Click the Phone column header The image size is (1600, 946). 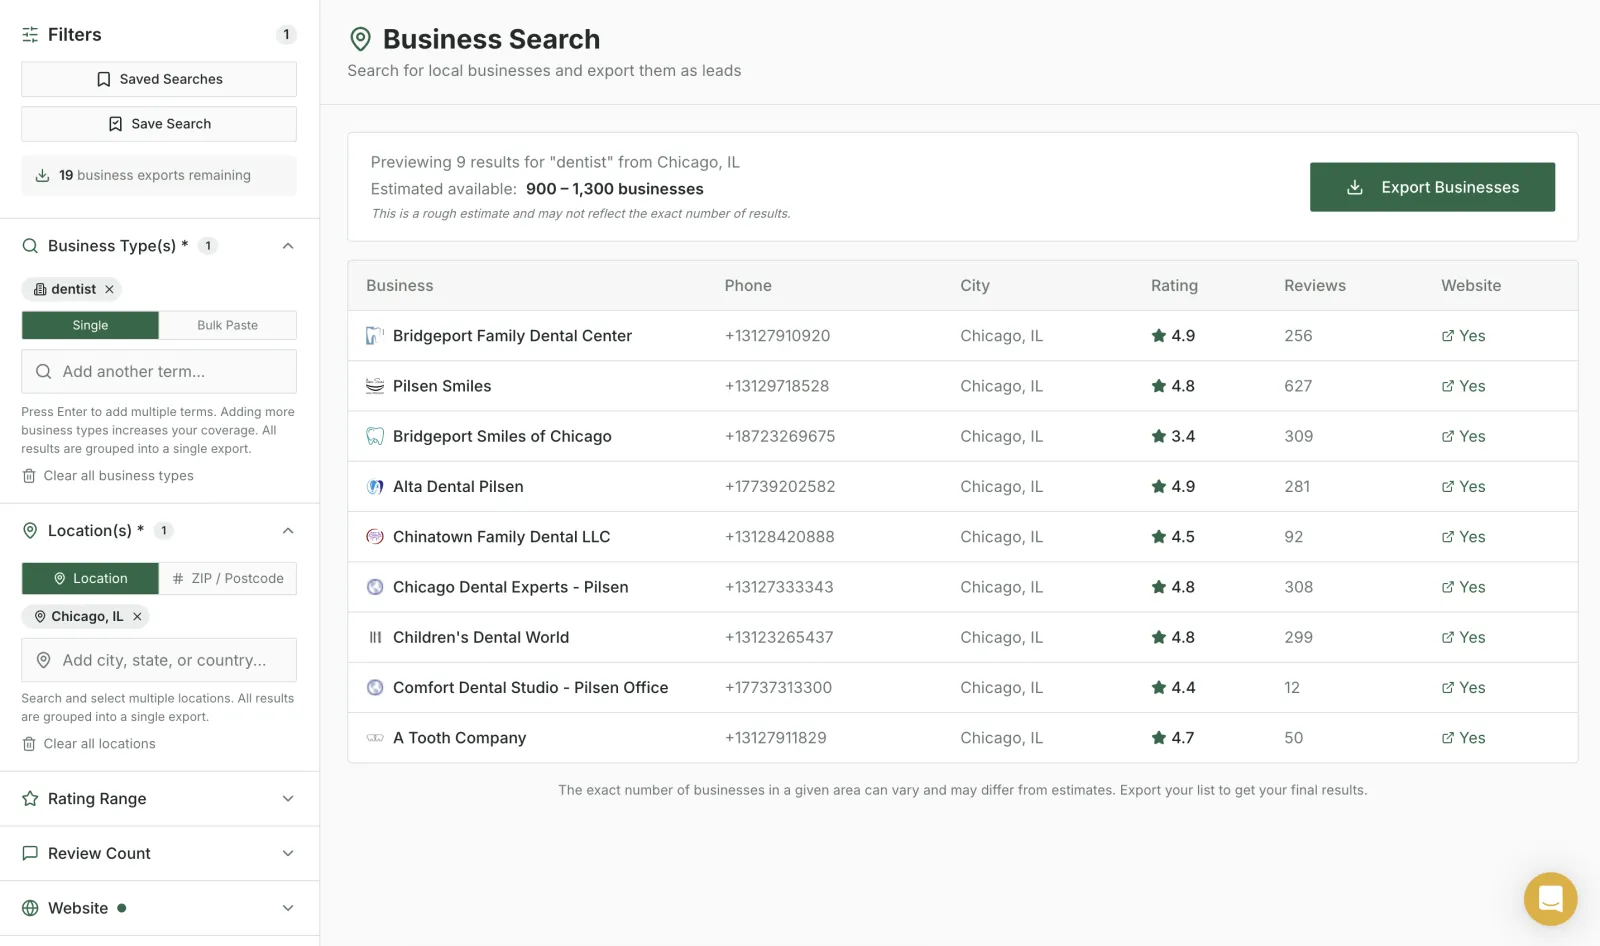point(748,286)
